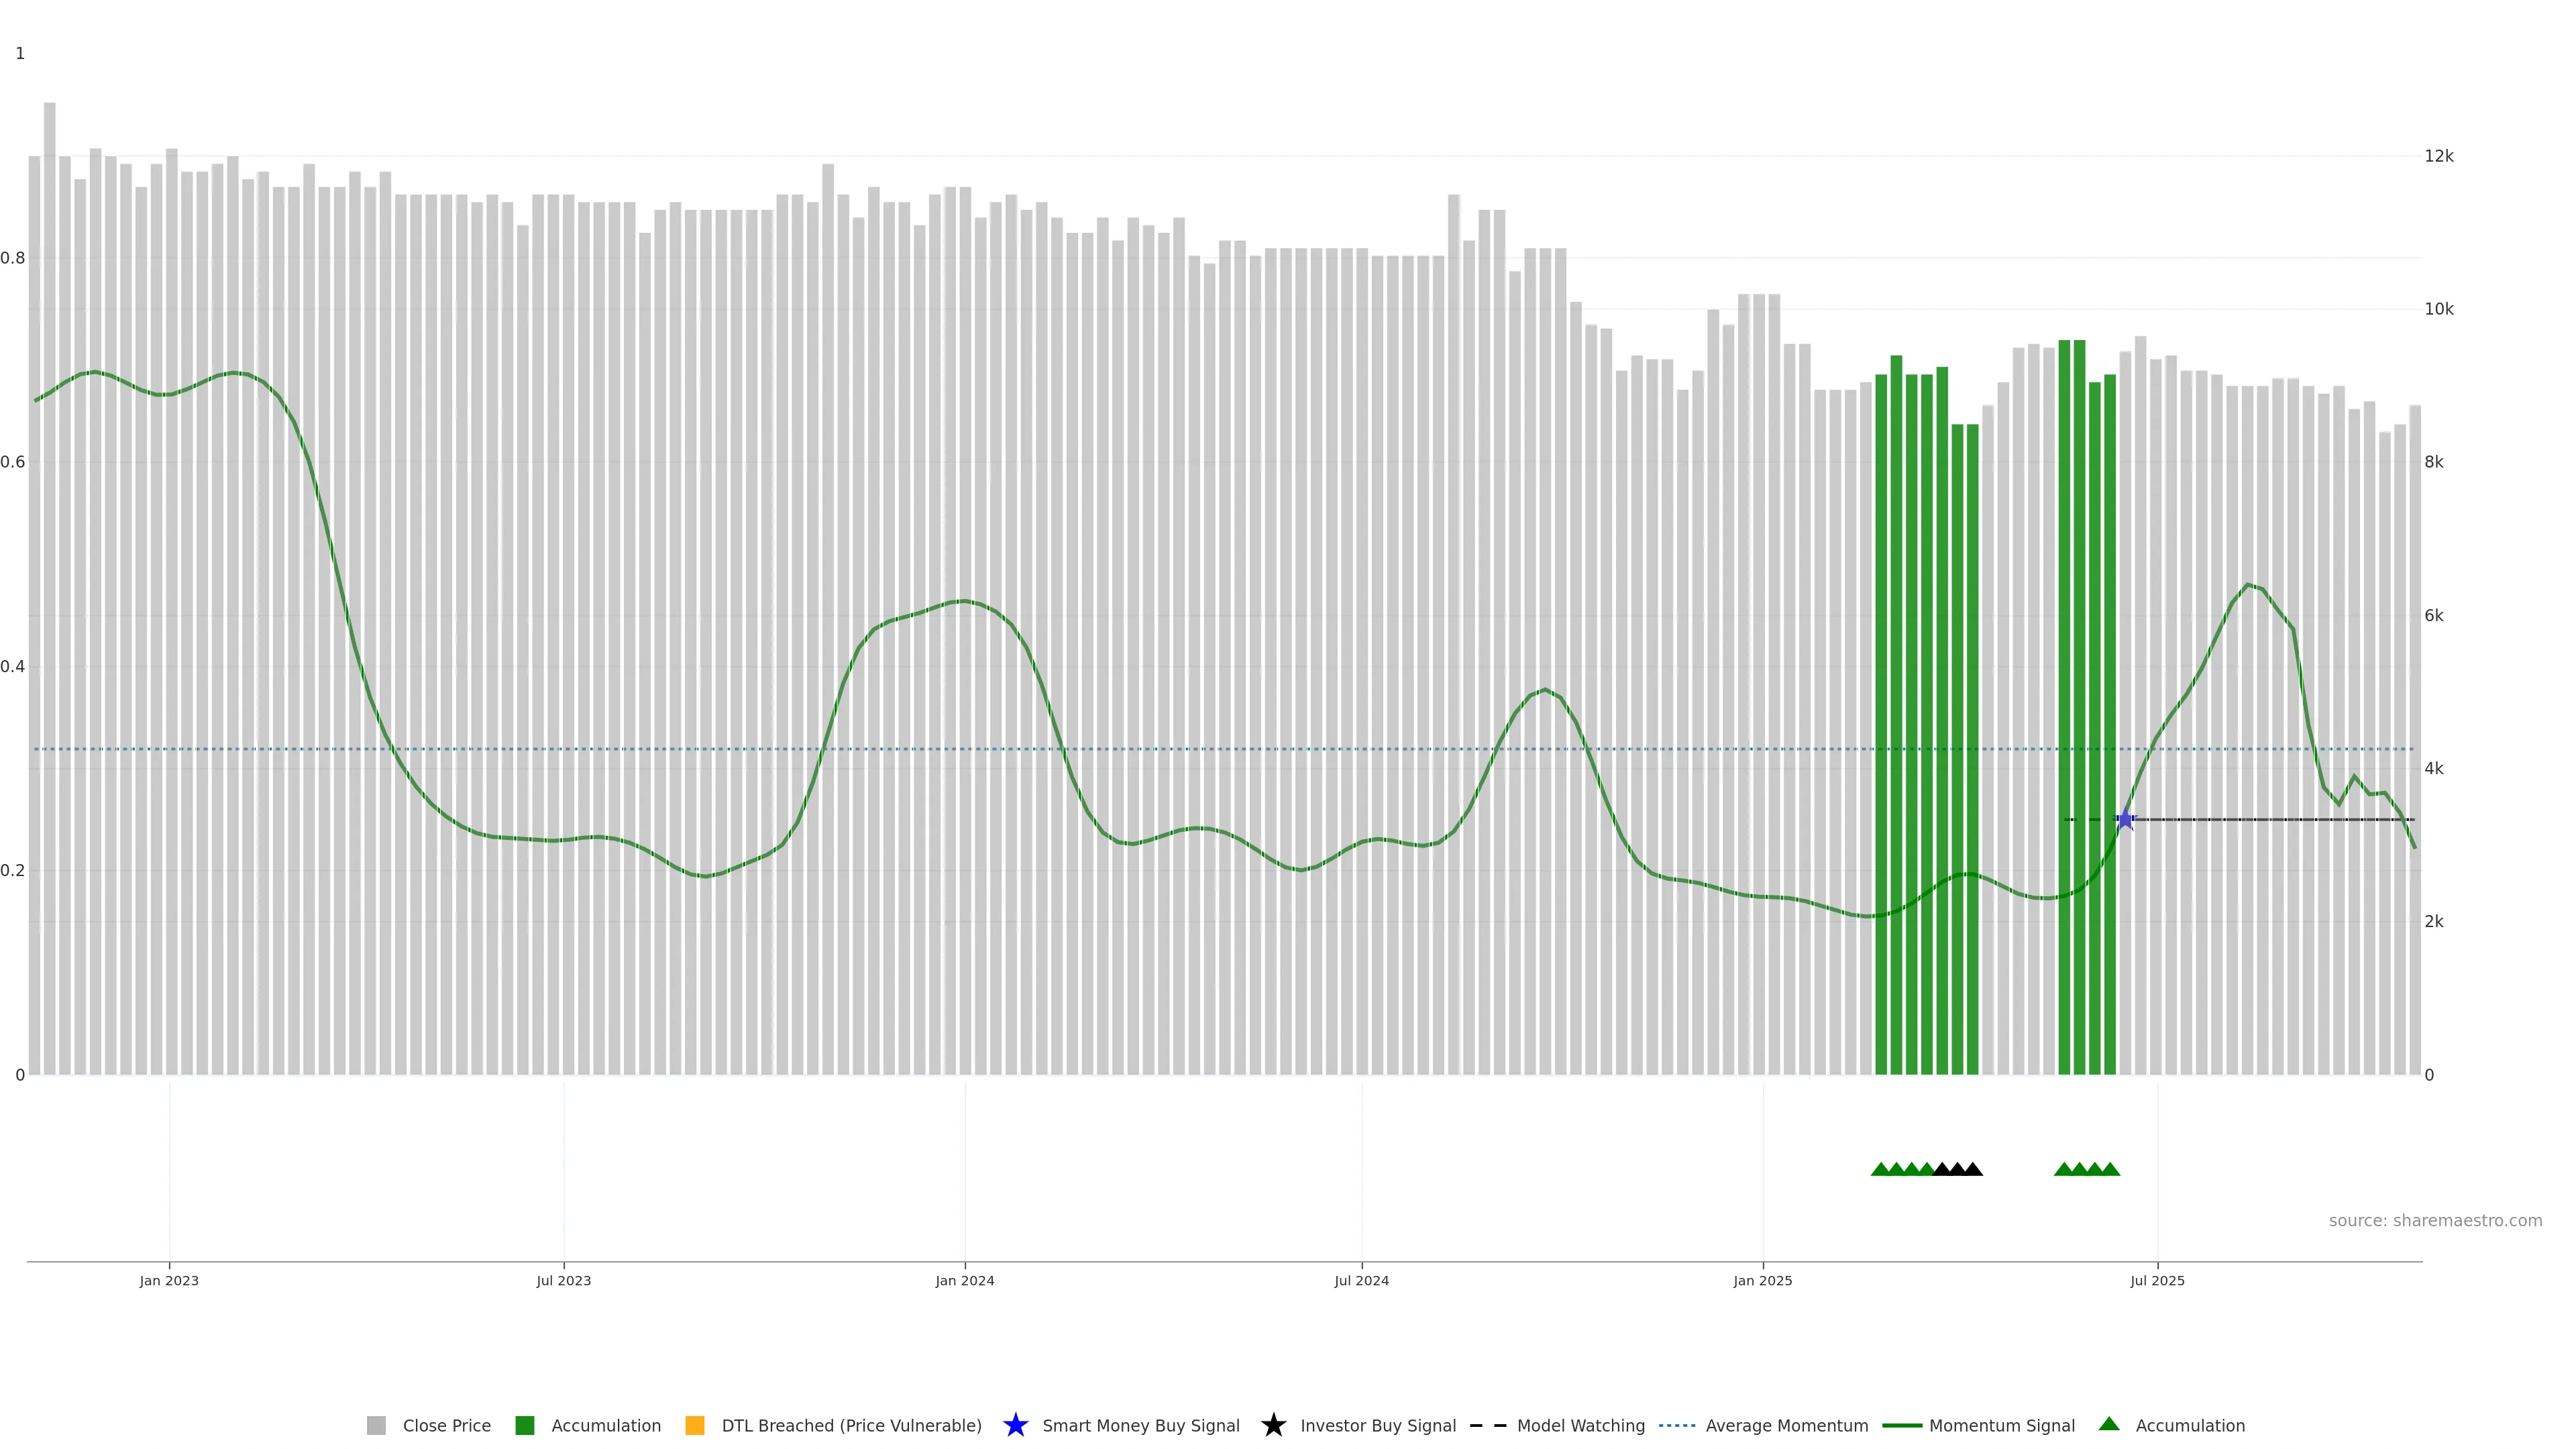Toggle Investor Buy Signal legend label
Viewport: 2576px width, 1449px height.
tap(1377, 1426)
